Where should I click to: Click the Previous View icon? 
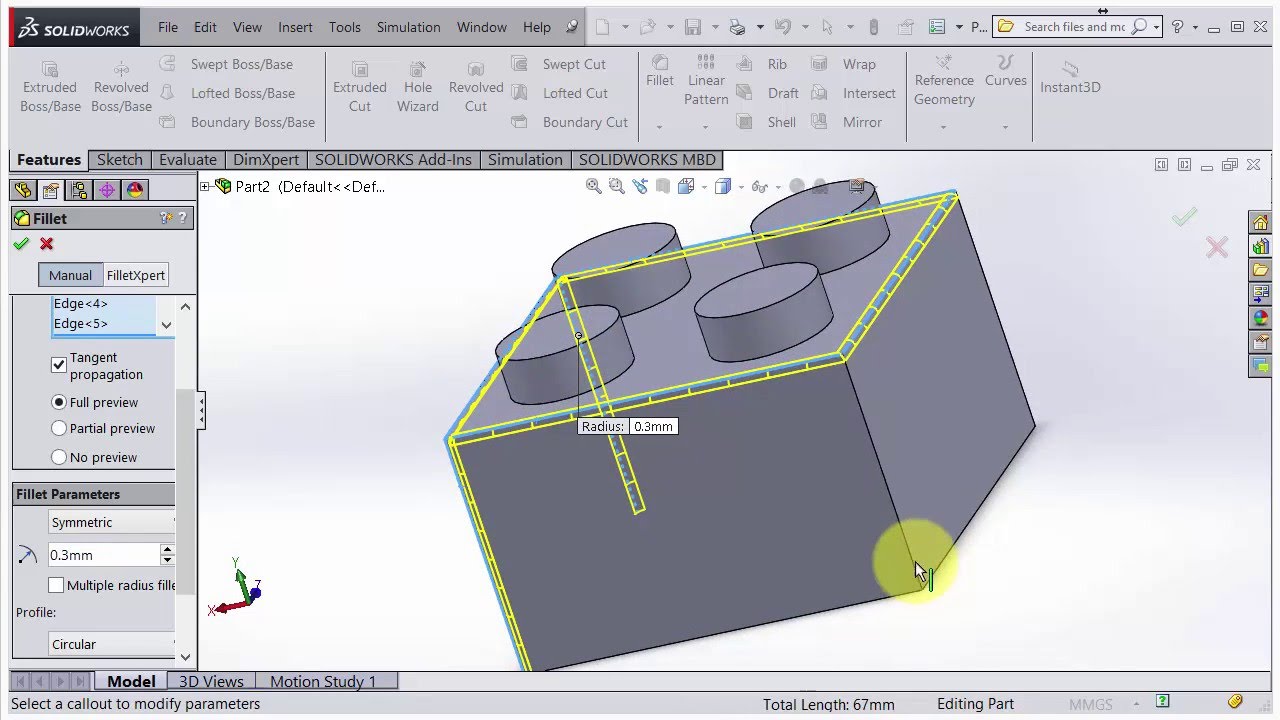tap(640, 186)
